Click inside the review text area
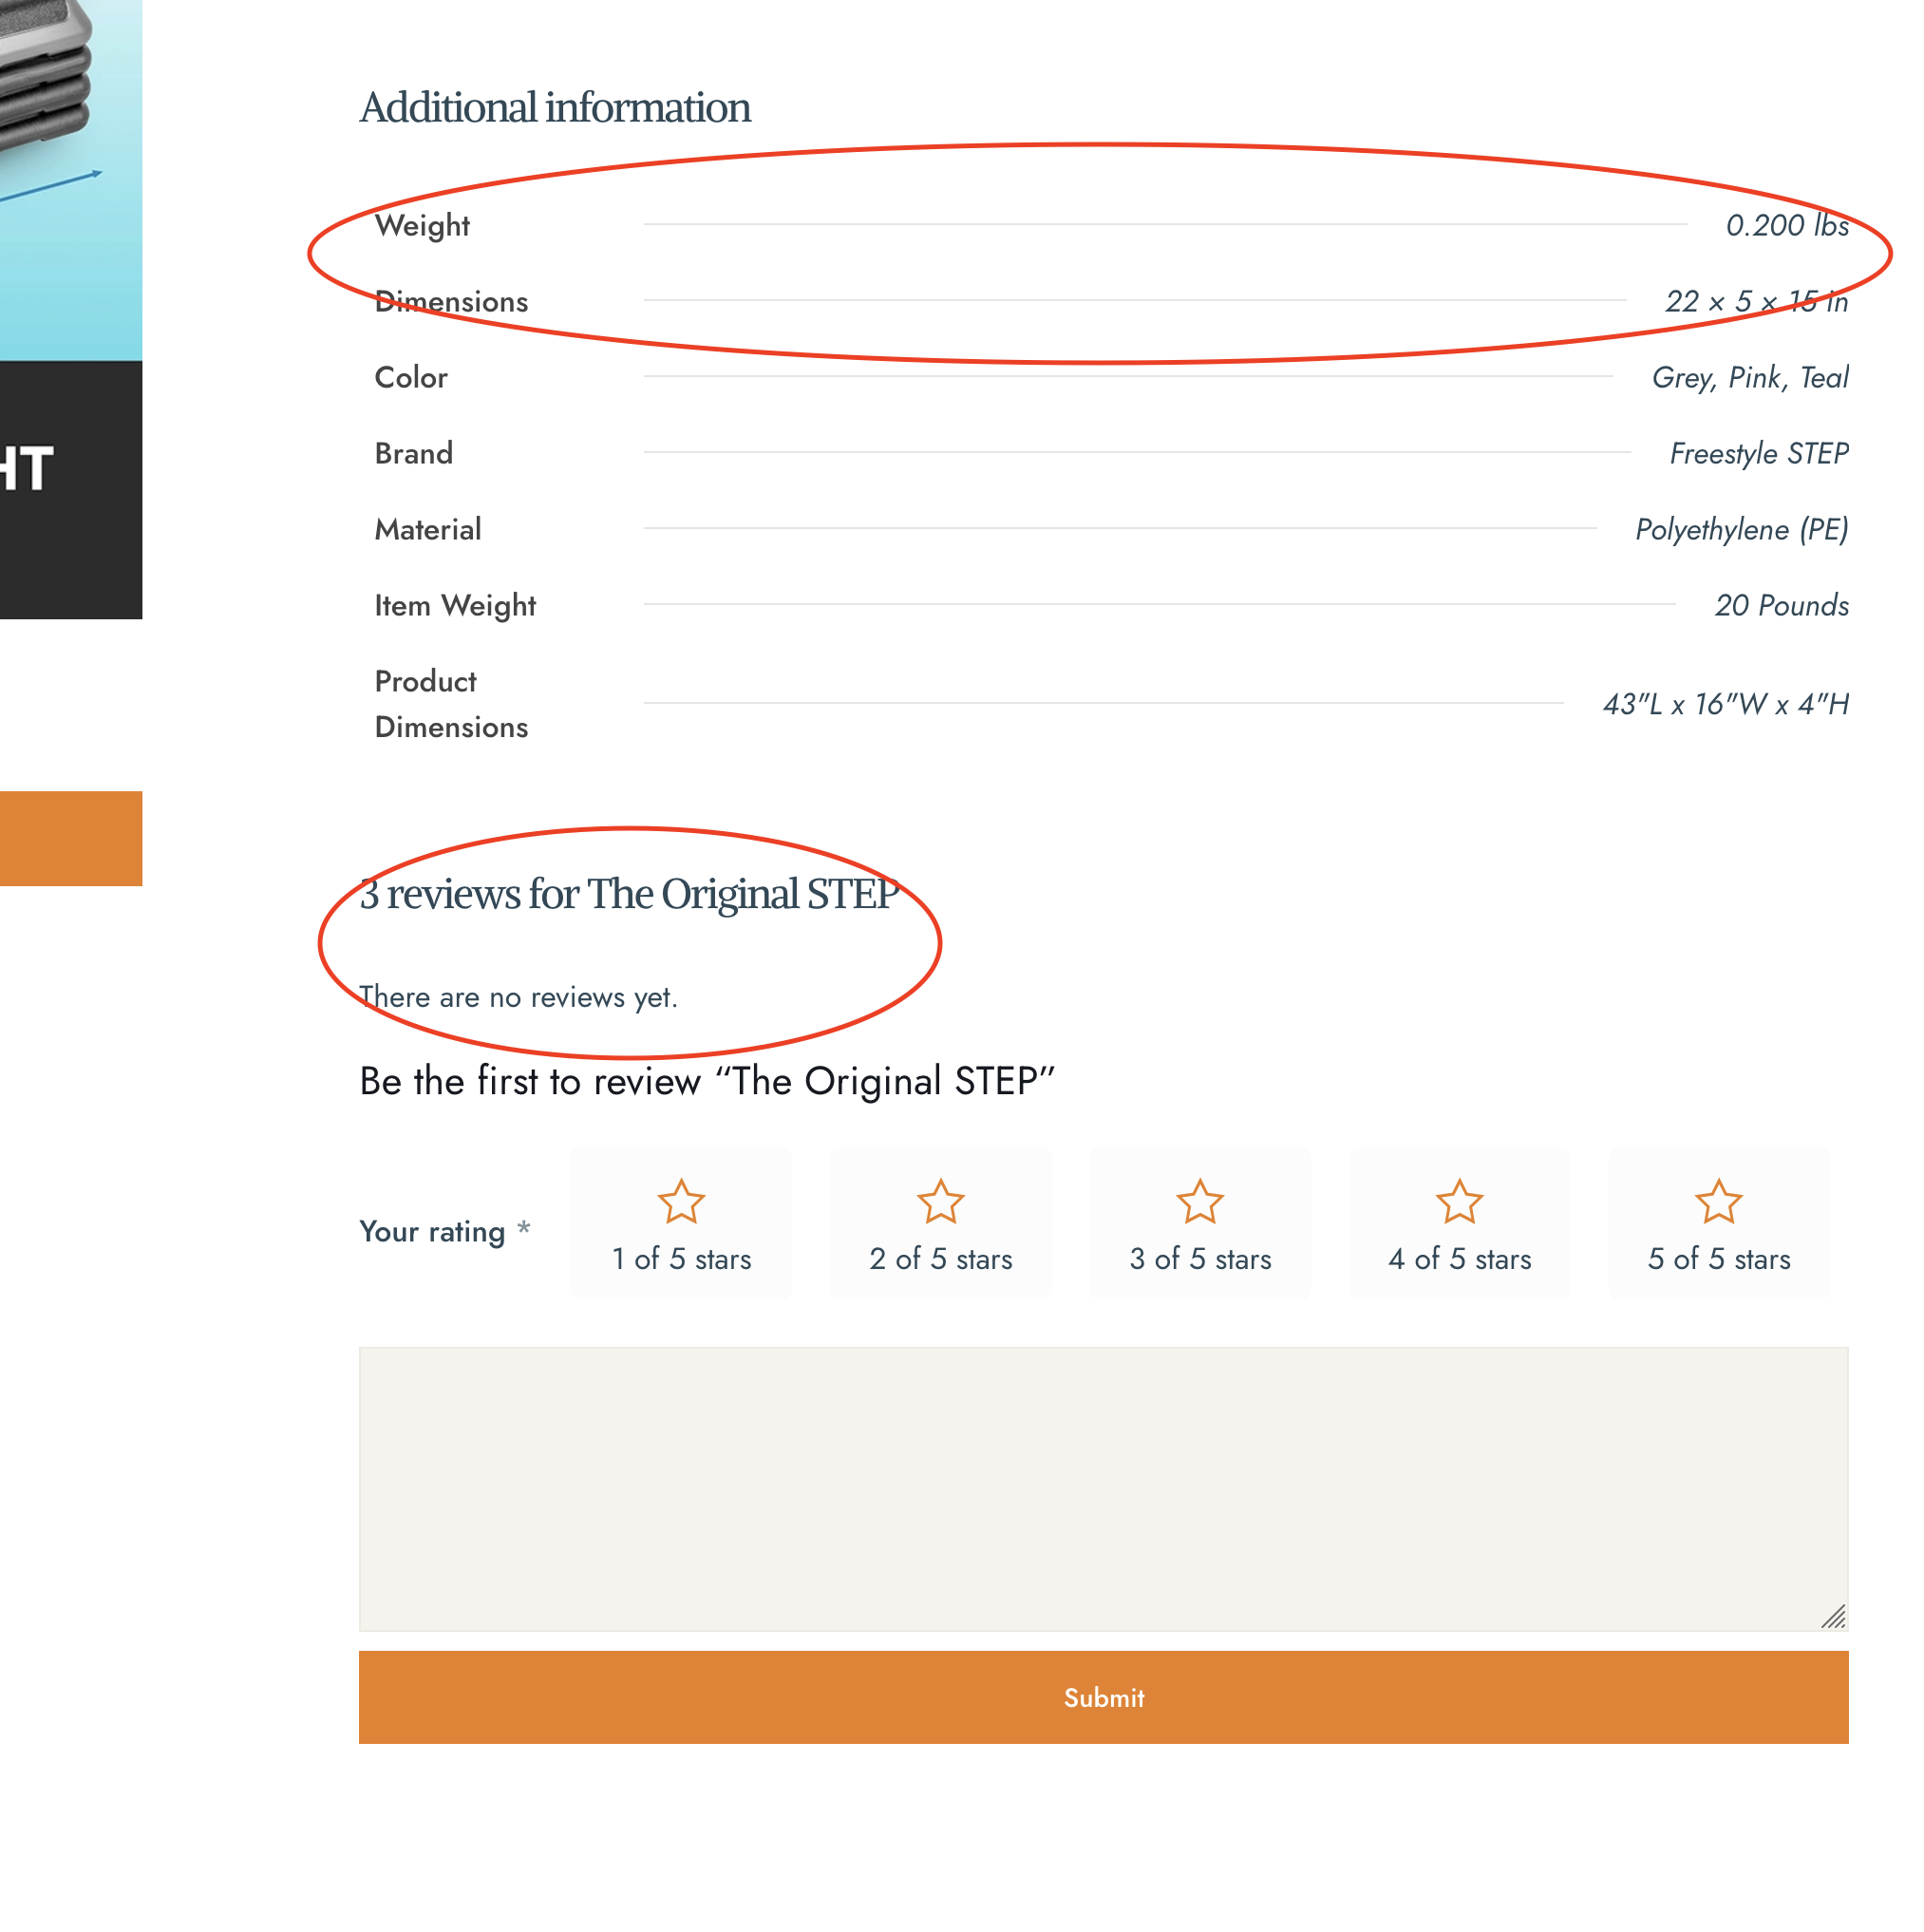This screenshot has width=1924, height=1932. (1103, 1488)
